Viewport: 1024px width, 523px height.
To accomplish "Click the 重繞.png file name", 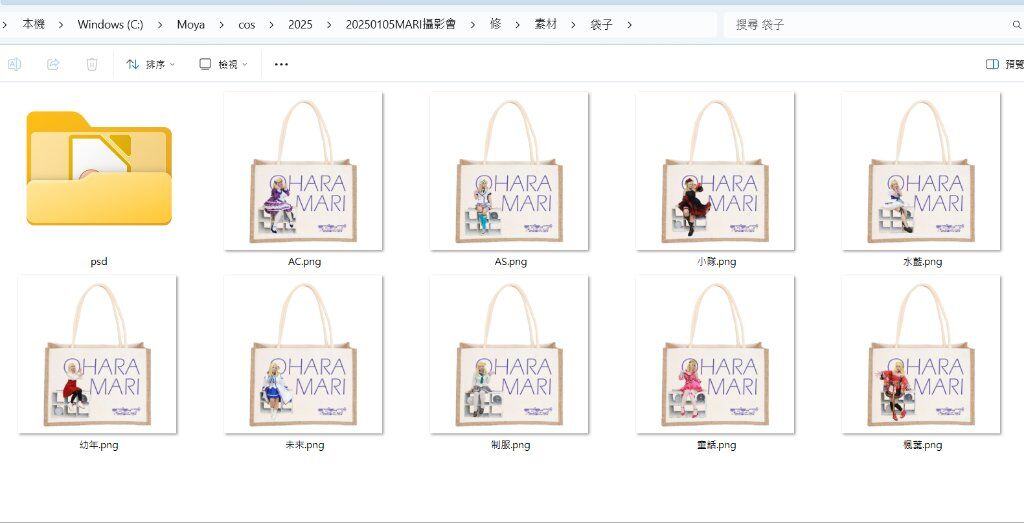I will pos(716,445).
